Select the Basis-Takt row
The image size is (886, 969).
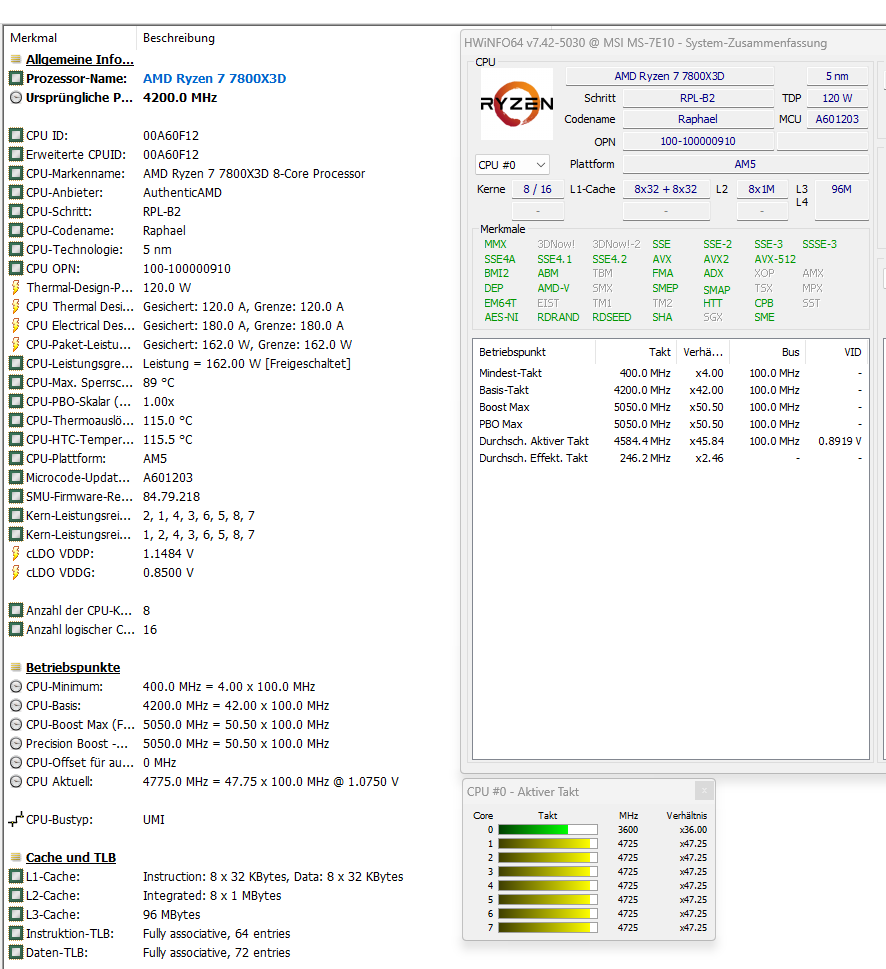pyautogui.click(x=670, y=390)
